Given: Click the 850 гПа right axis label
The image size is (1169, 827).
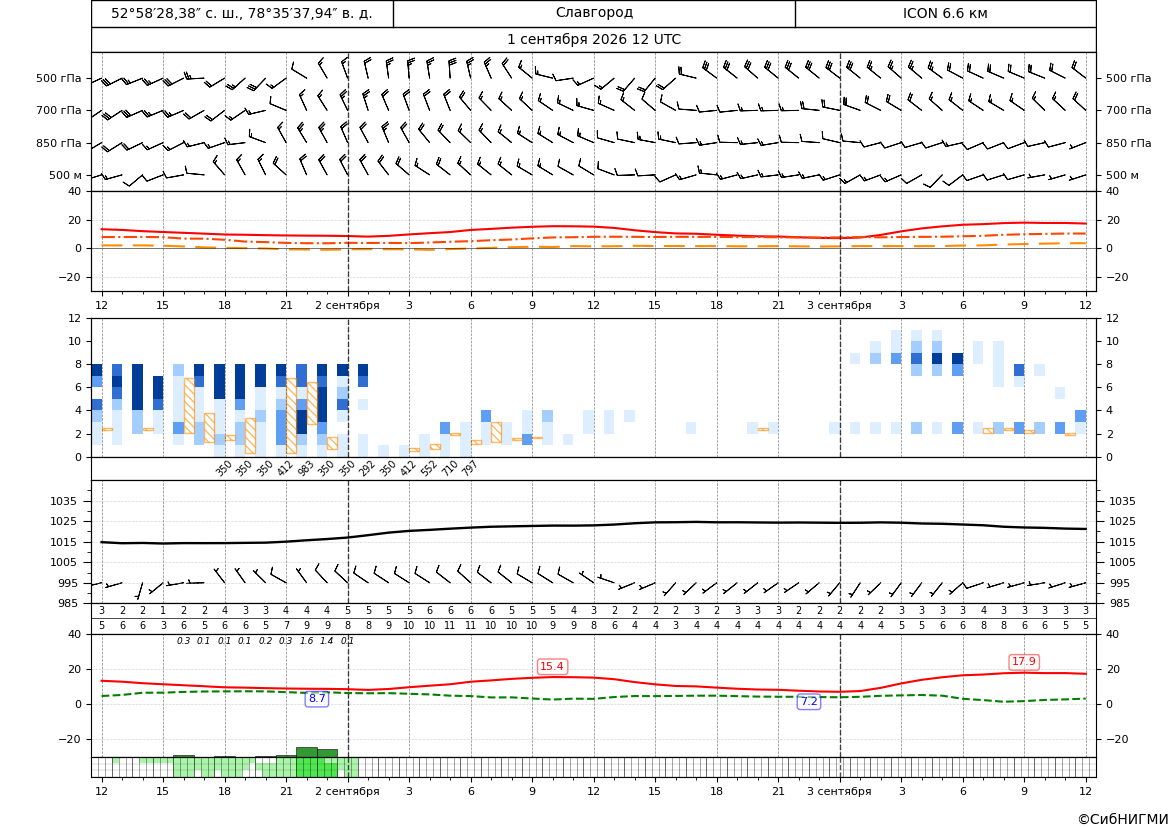Looking at the screenshot, I should click(x=1128, y=143).
